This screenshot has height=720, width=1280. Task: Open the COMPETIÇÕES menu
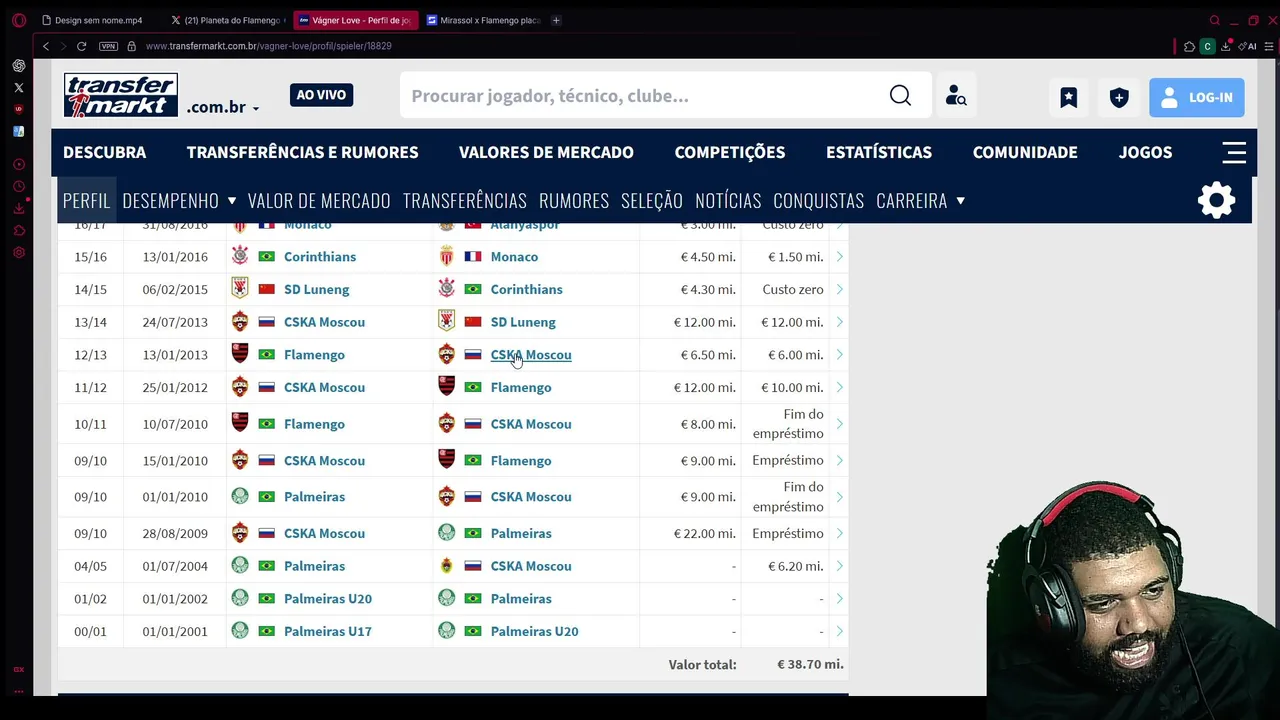730,152
